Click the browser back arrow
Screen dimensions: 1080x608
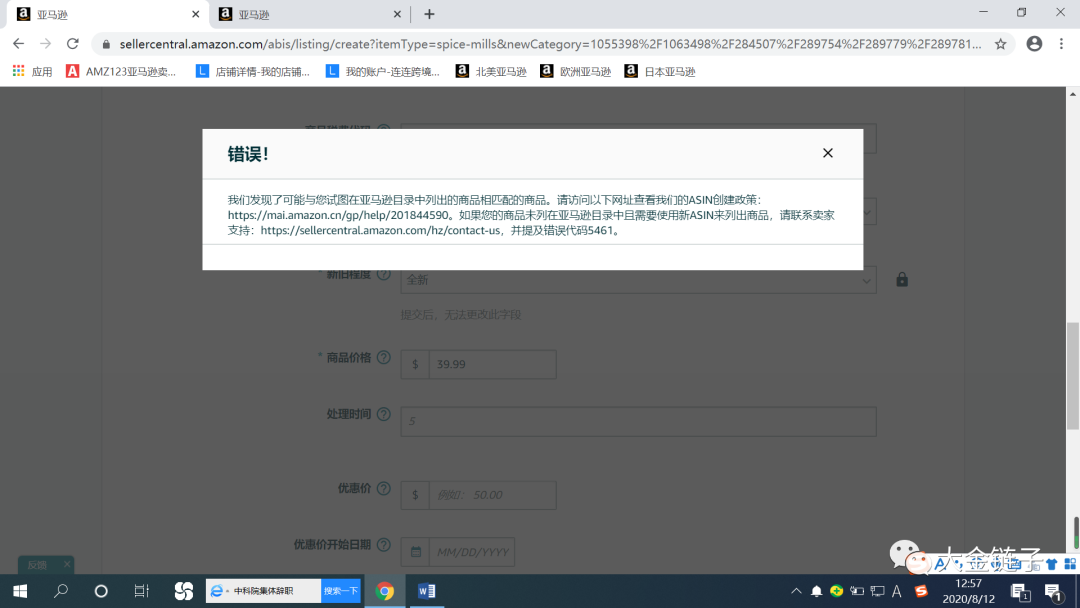click(17, 44)
